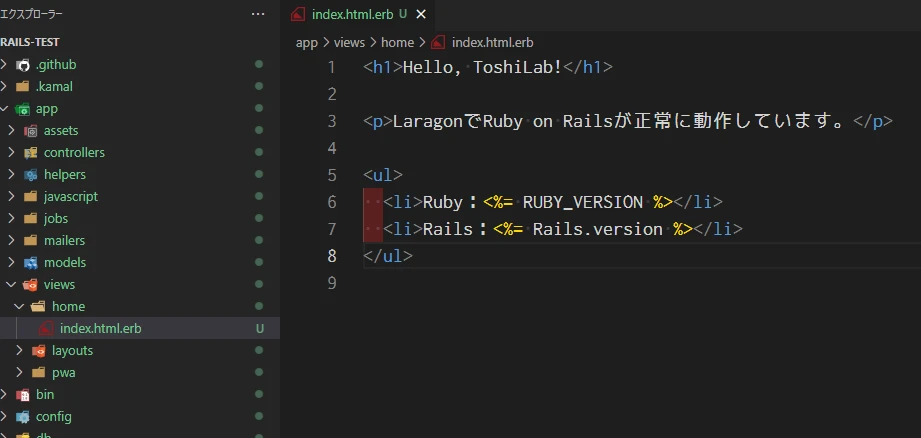
Task: Click the app folder icon
Action: click(23, 109)
